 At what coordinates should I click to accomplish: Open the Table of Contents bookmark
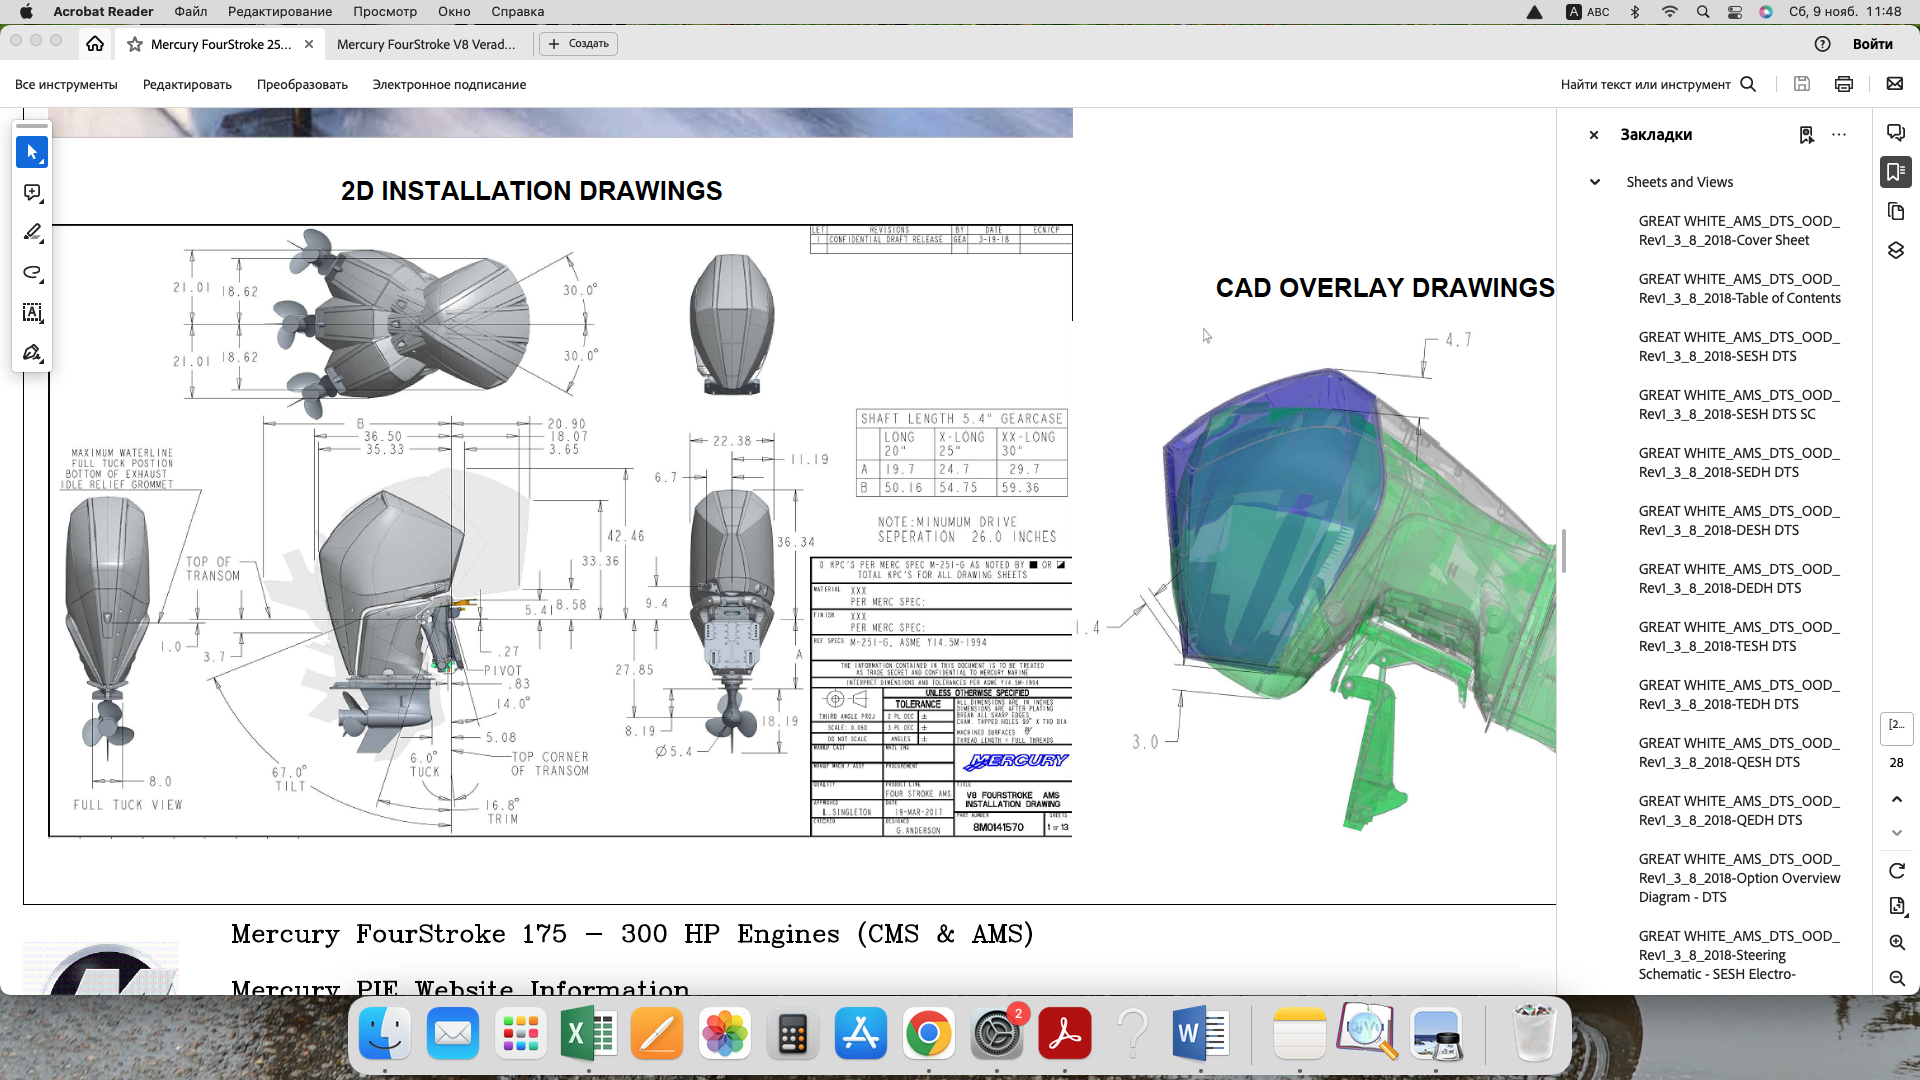point(1739,289)
